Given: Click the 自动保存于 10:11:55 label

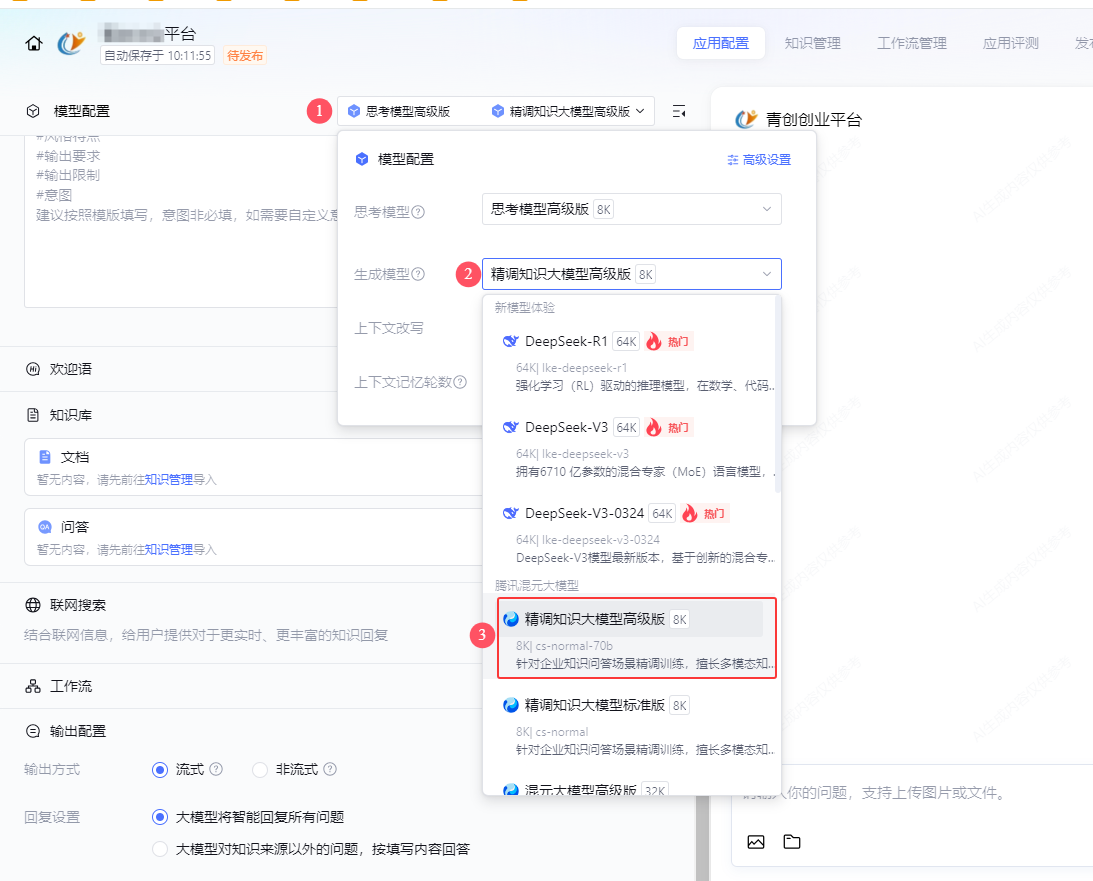Looking at the screenshot, I should [x=158, y=55].
